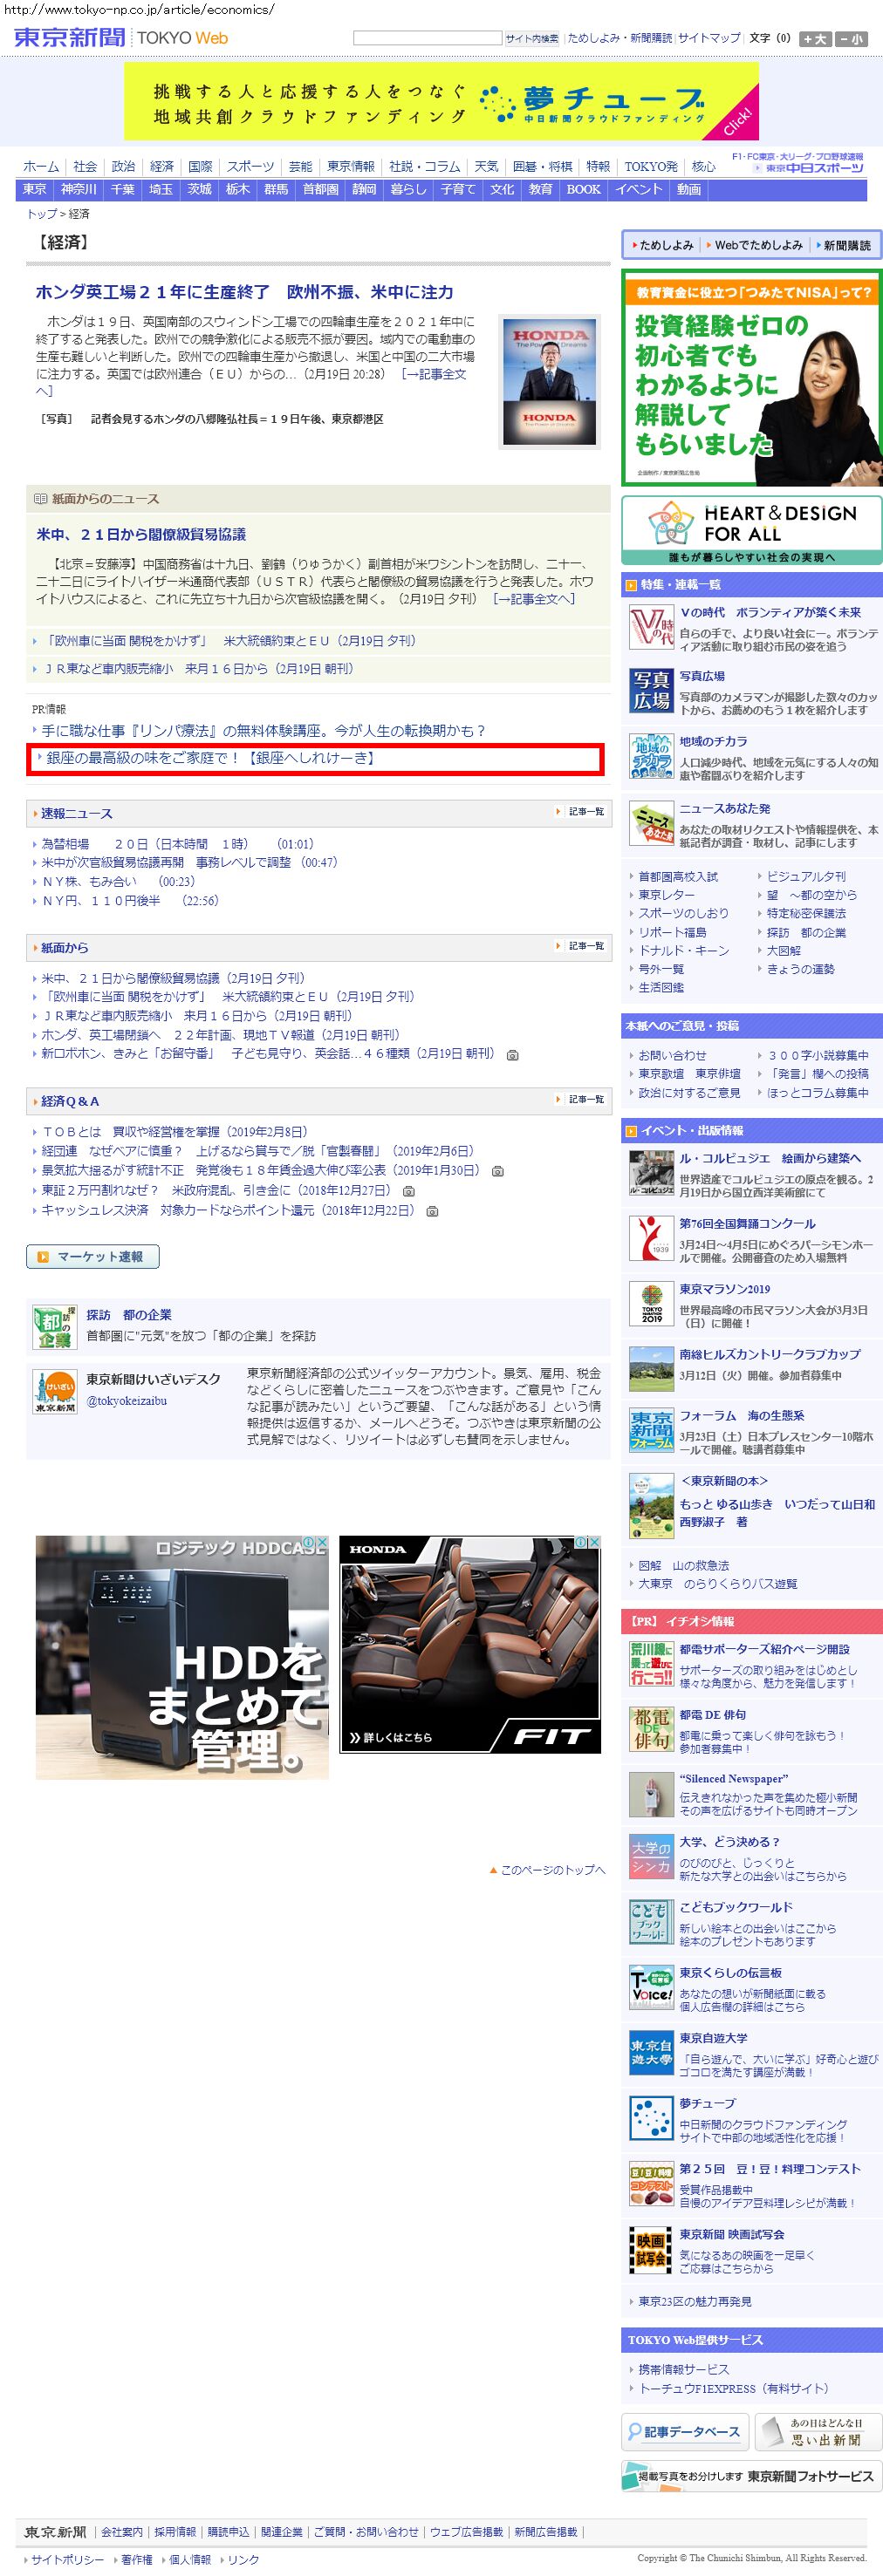Open the ホンダ英工場21年に生産終了 headline
The image size is (883, 2576).
(x=244, y=292)
